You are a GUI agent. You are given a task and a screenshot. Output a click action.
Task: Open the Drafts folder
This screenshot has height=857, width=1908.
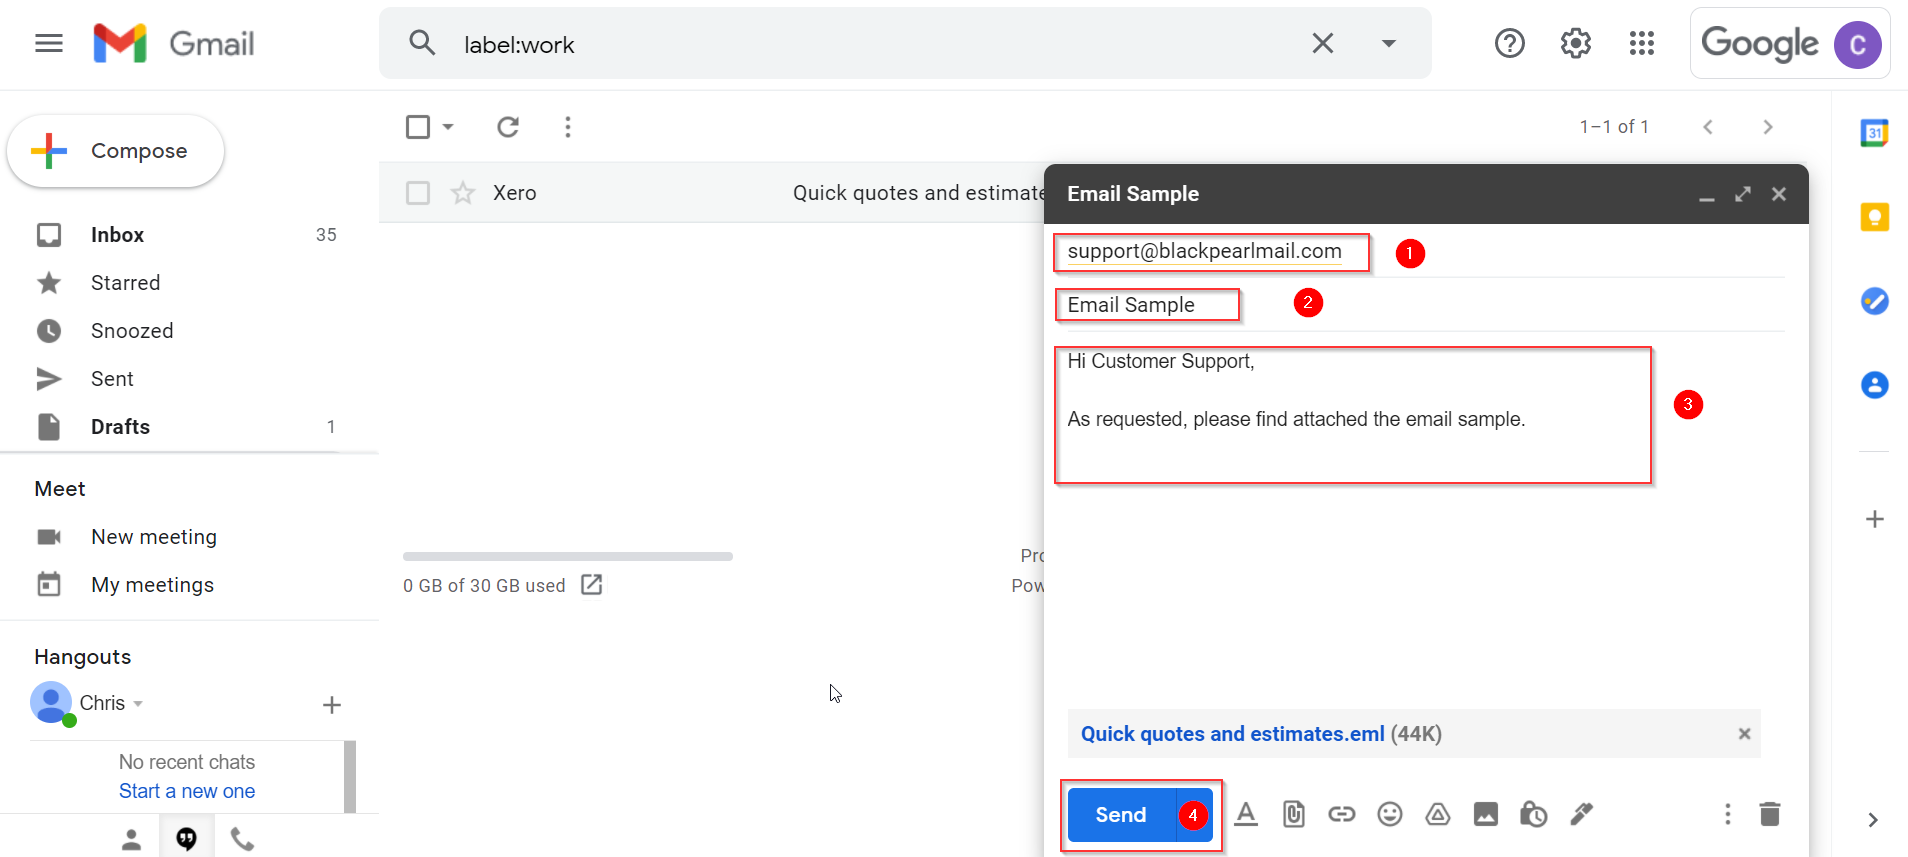120,427
